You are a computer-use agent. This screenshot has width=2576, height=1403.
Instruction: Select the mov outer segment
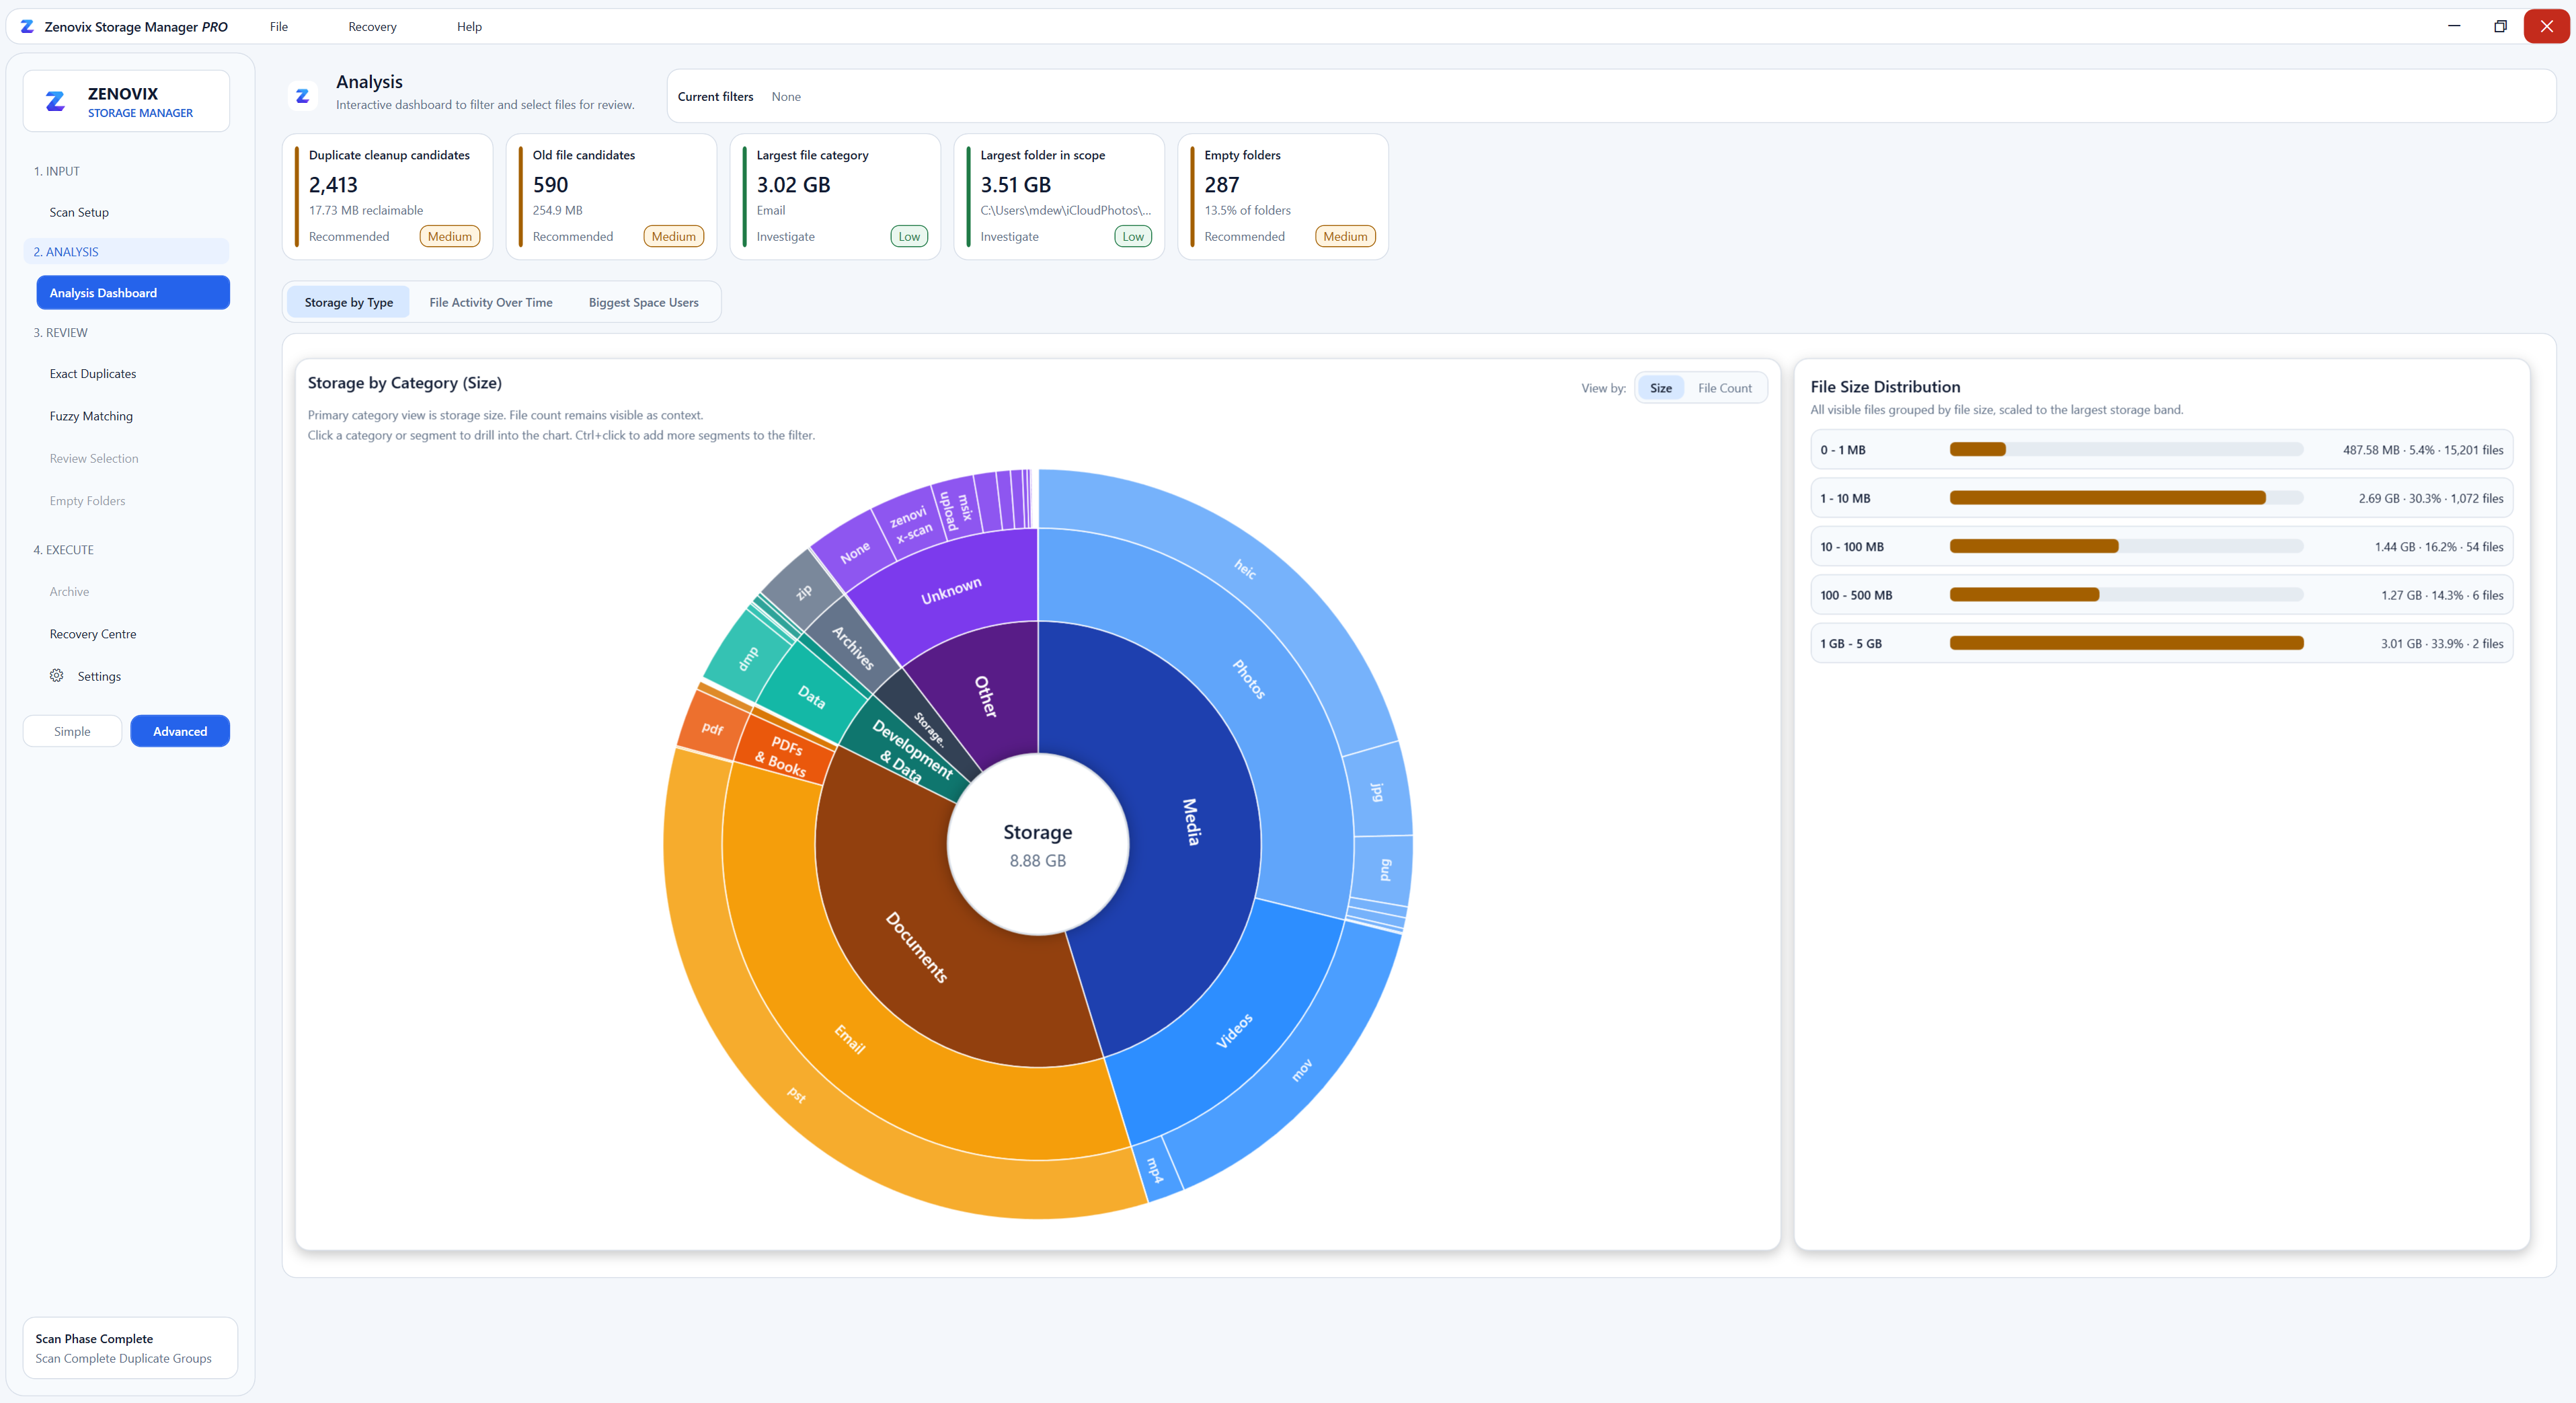click(x=1301, y=1070)
